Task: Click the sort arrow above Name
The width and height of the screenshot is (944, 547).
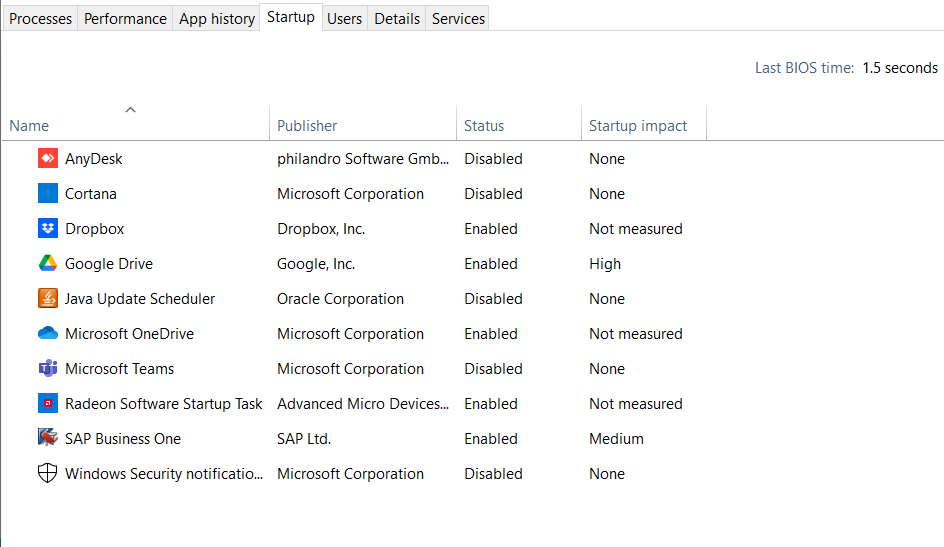Action: point(130,110)
